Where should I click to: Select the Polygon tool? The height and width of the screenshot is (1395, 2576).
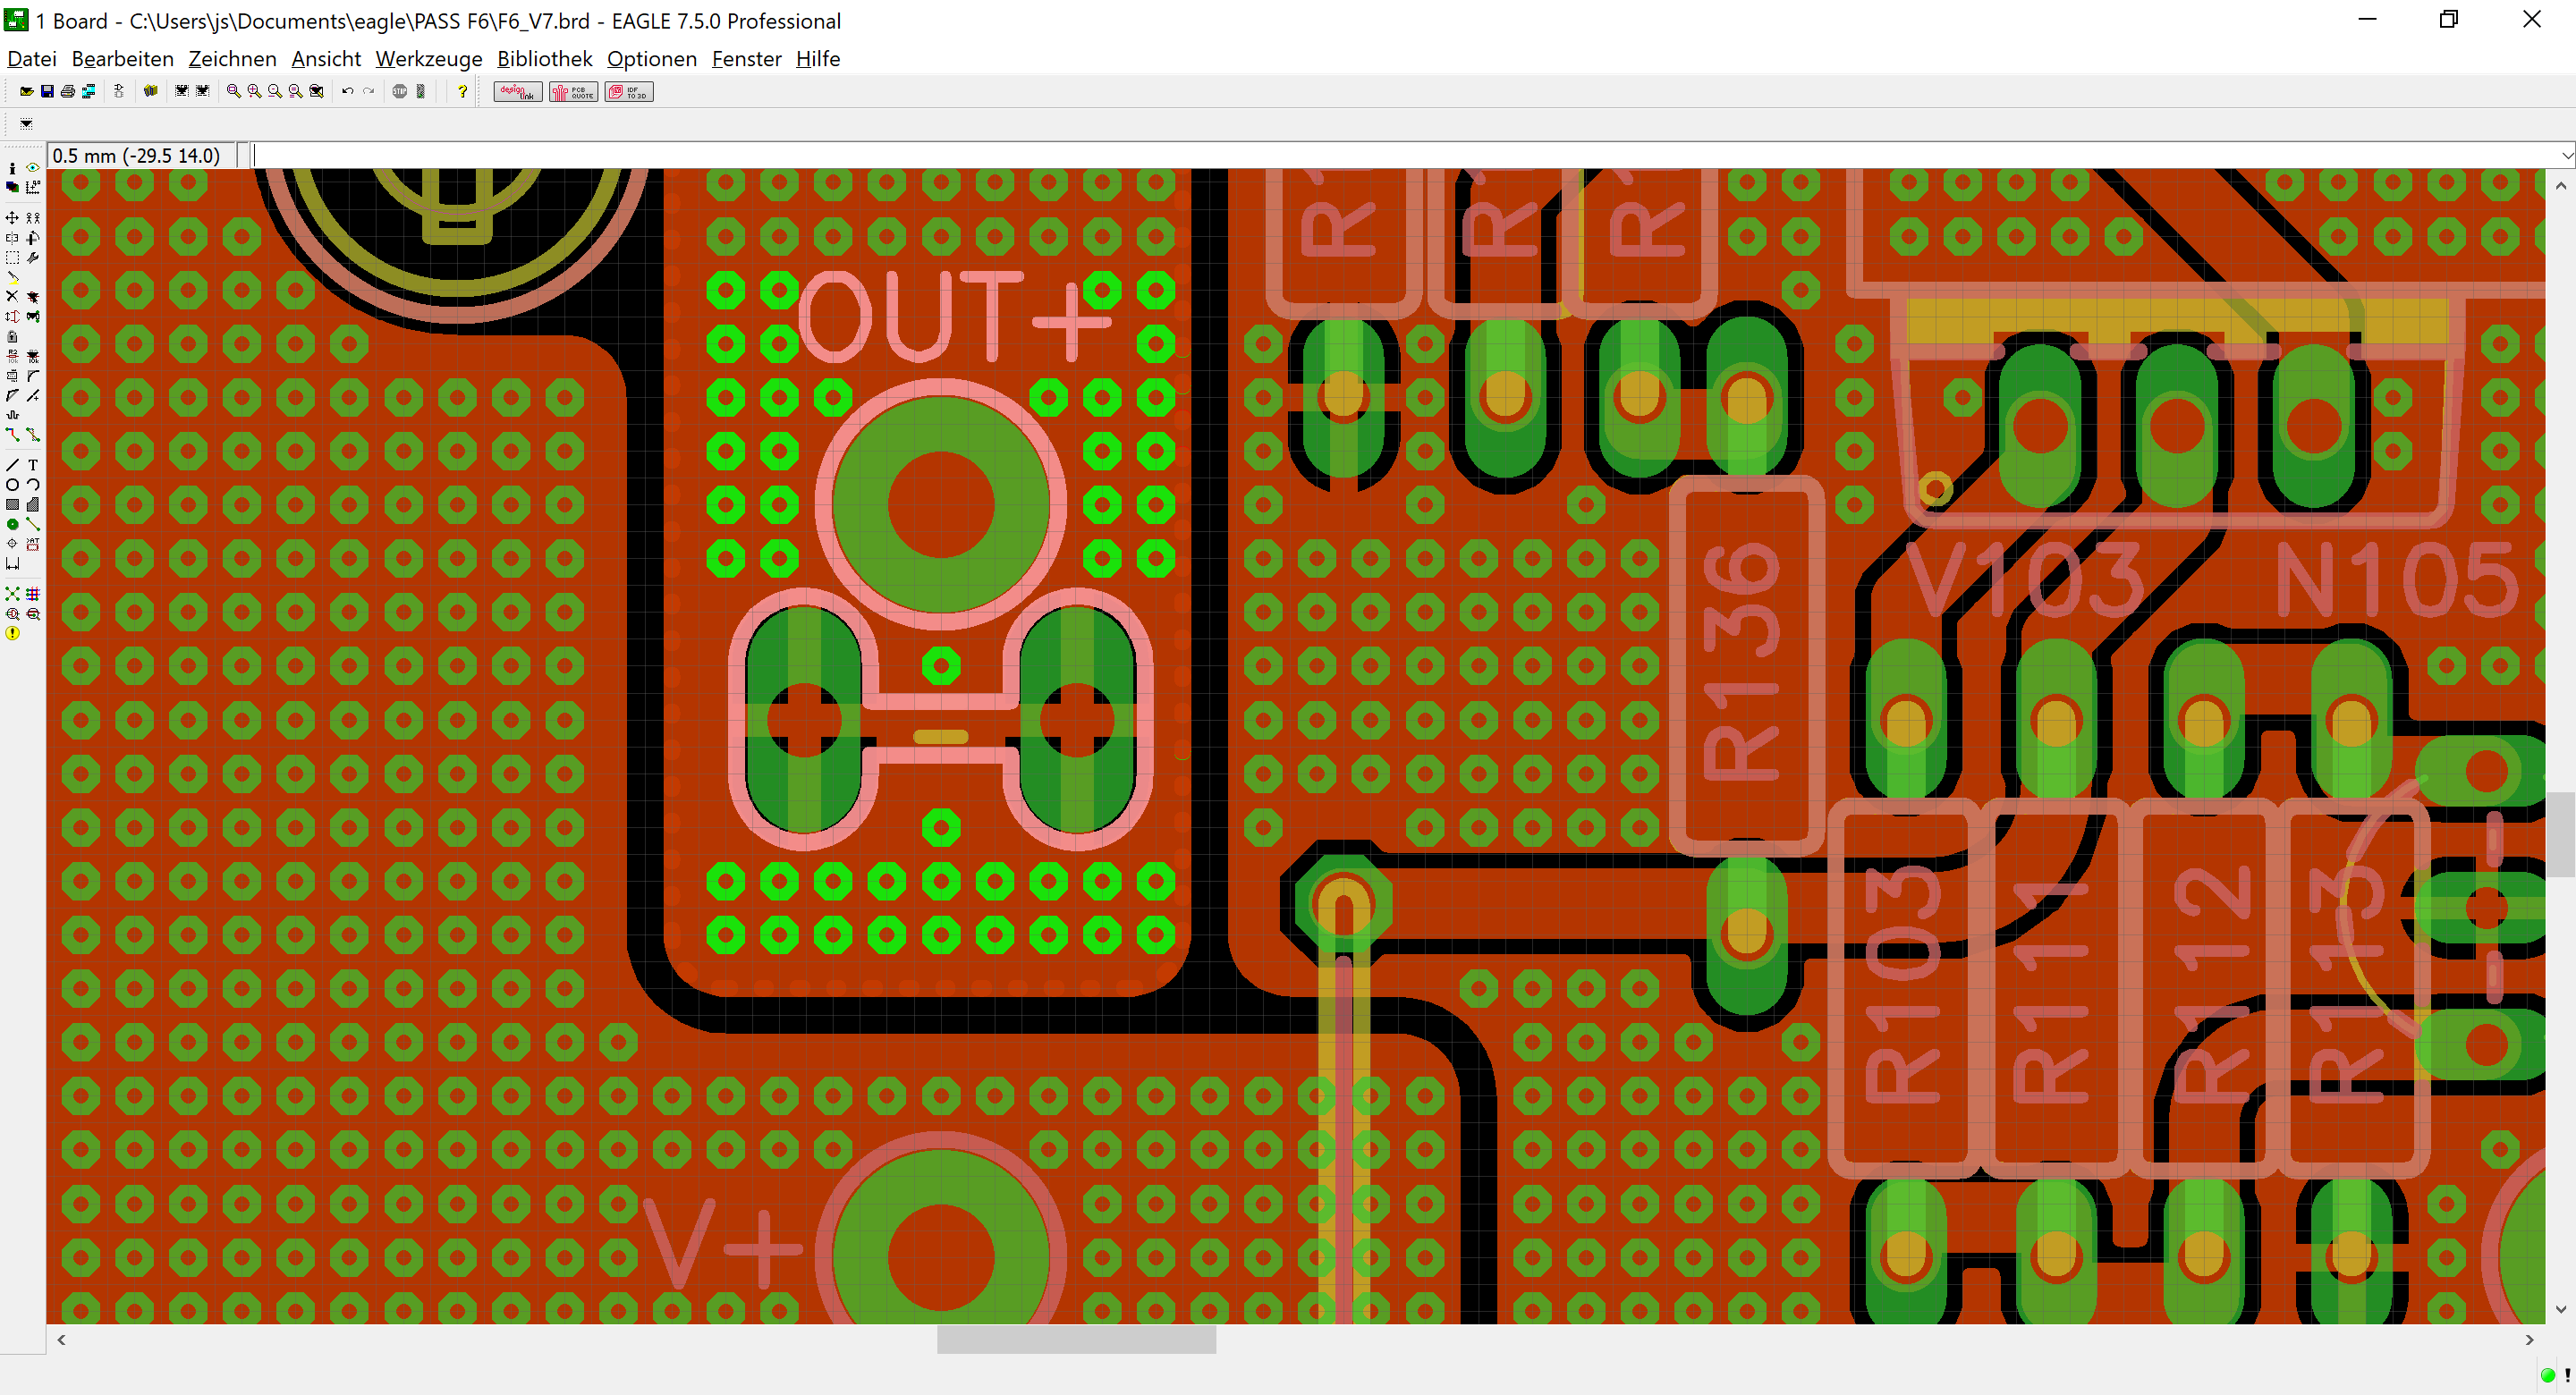(33, 505)
